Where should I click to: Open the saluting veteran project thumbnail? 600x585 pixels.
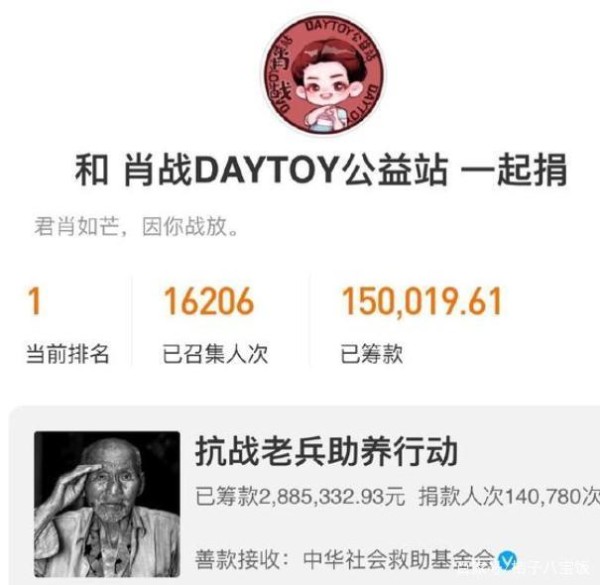[107, 504]
